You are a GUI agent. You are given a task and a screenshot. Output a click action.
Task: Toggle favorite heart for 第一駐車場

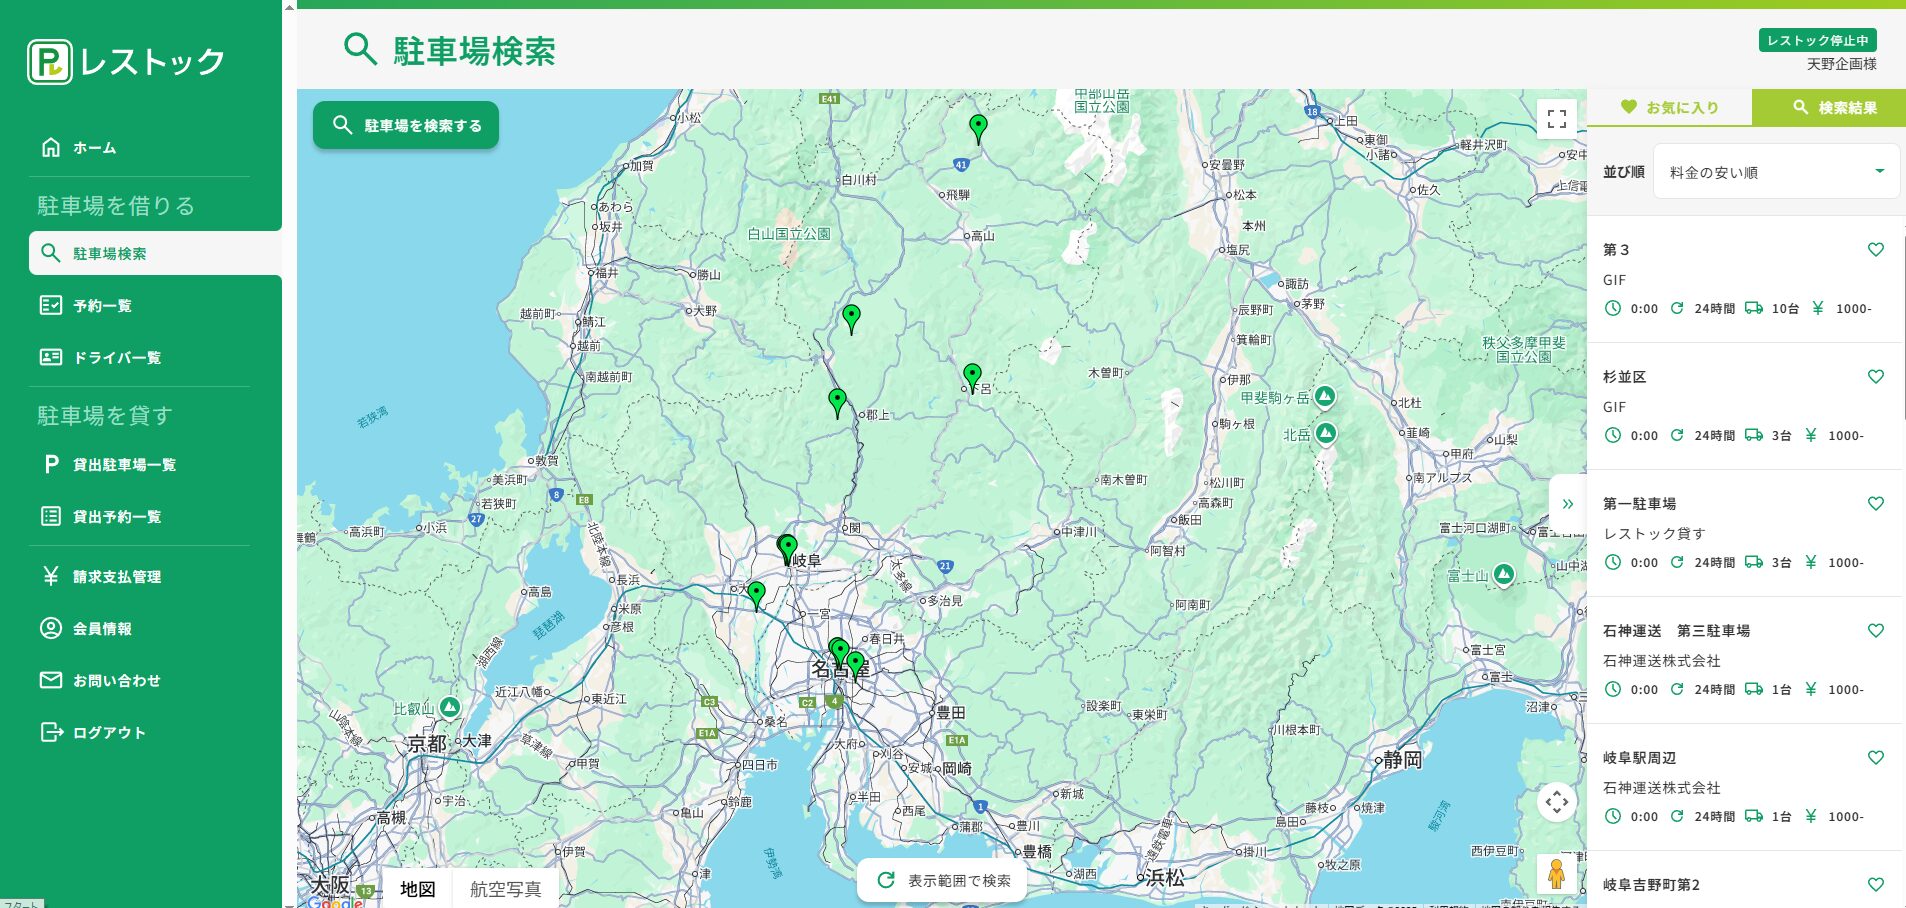(x=1875, y=504)
